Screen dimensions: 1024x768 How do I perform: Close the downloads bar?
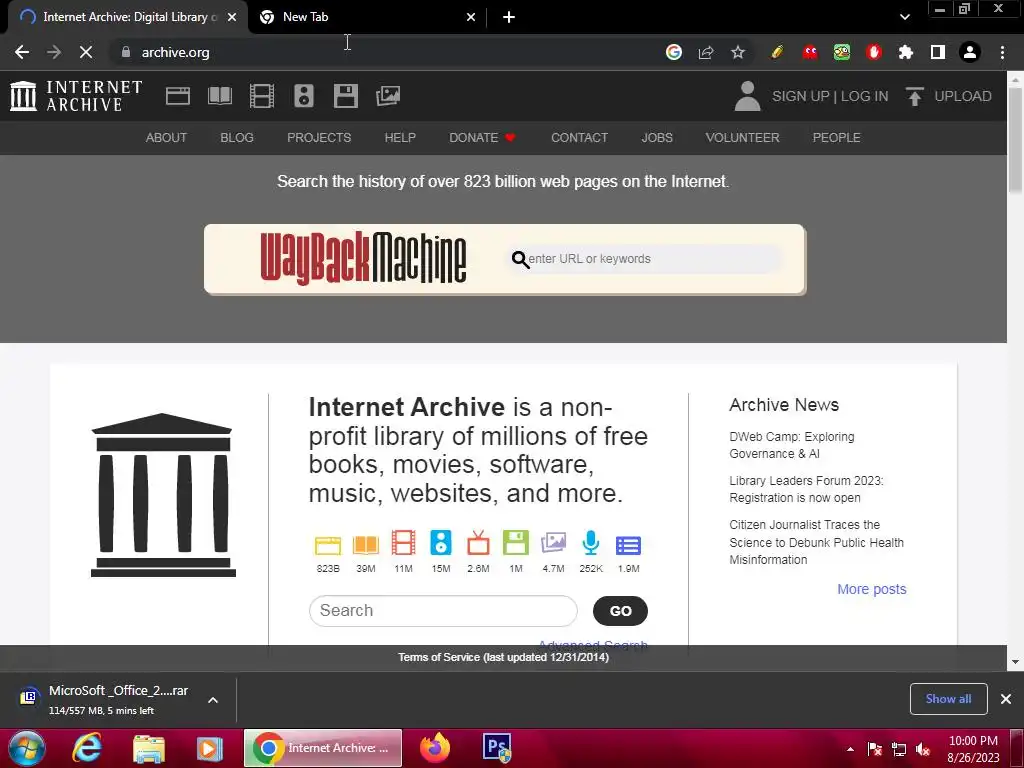tap(1006, 699)
